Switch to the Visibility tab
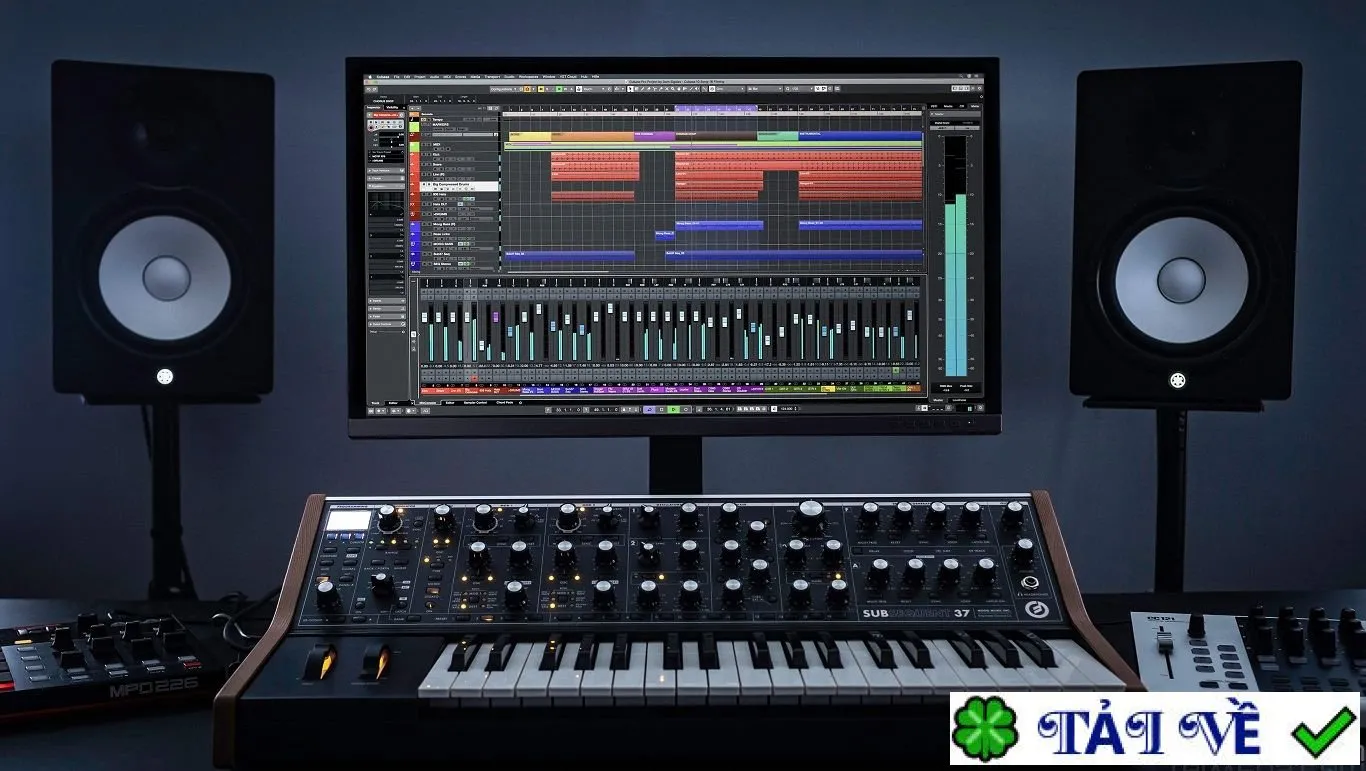This screenshot has height=771, width=1366. pyautogui.click(x=394, y=107)
